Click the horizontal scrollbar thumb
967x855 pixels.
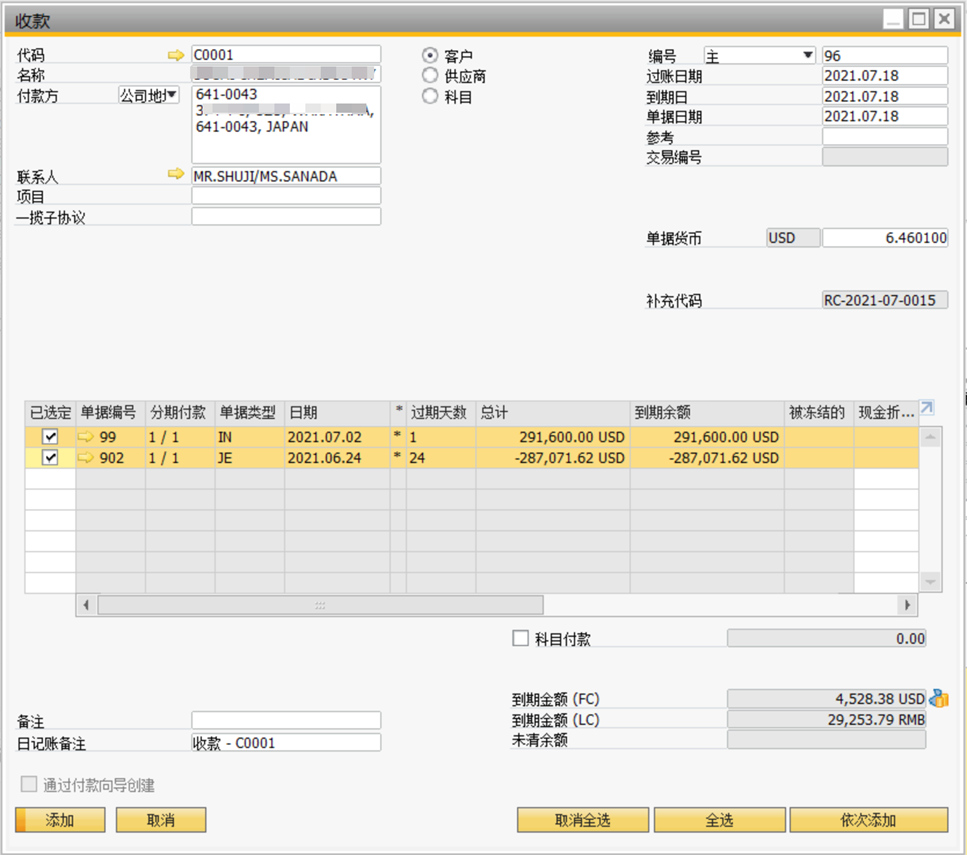tap(320, 605)
